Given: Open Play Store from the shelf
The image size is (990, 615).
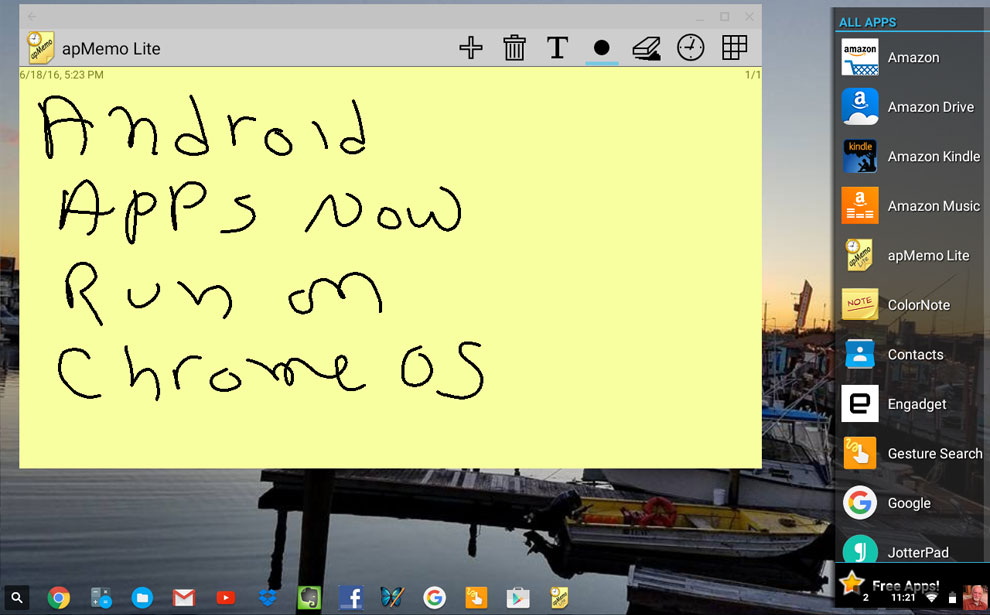Looking at the screenshot, I should click(518, 597).
